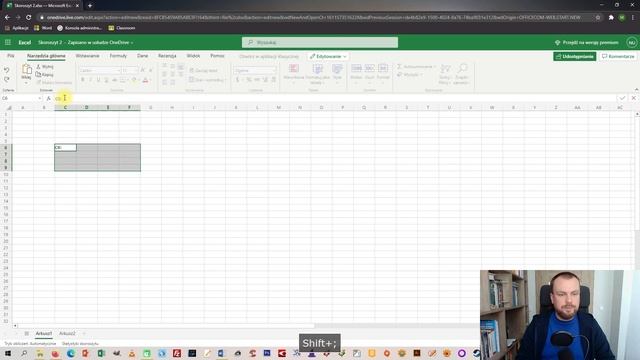
Task: Toggle Bold formatting
Action: (x=83, y=80)
